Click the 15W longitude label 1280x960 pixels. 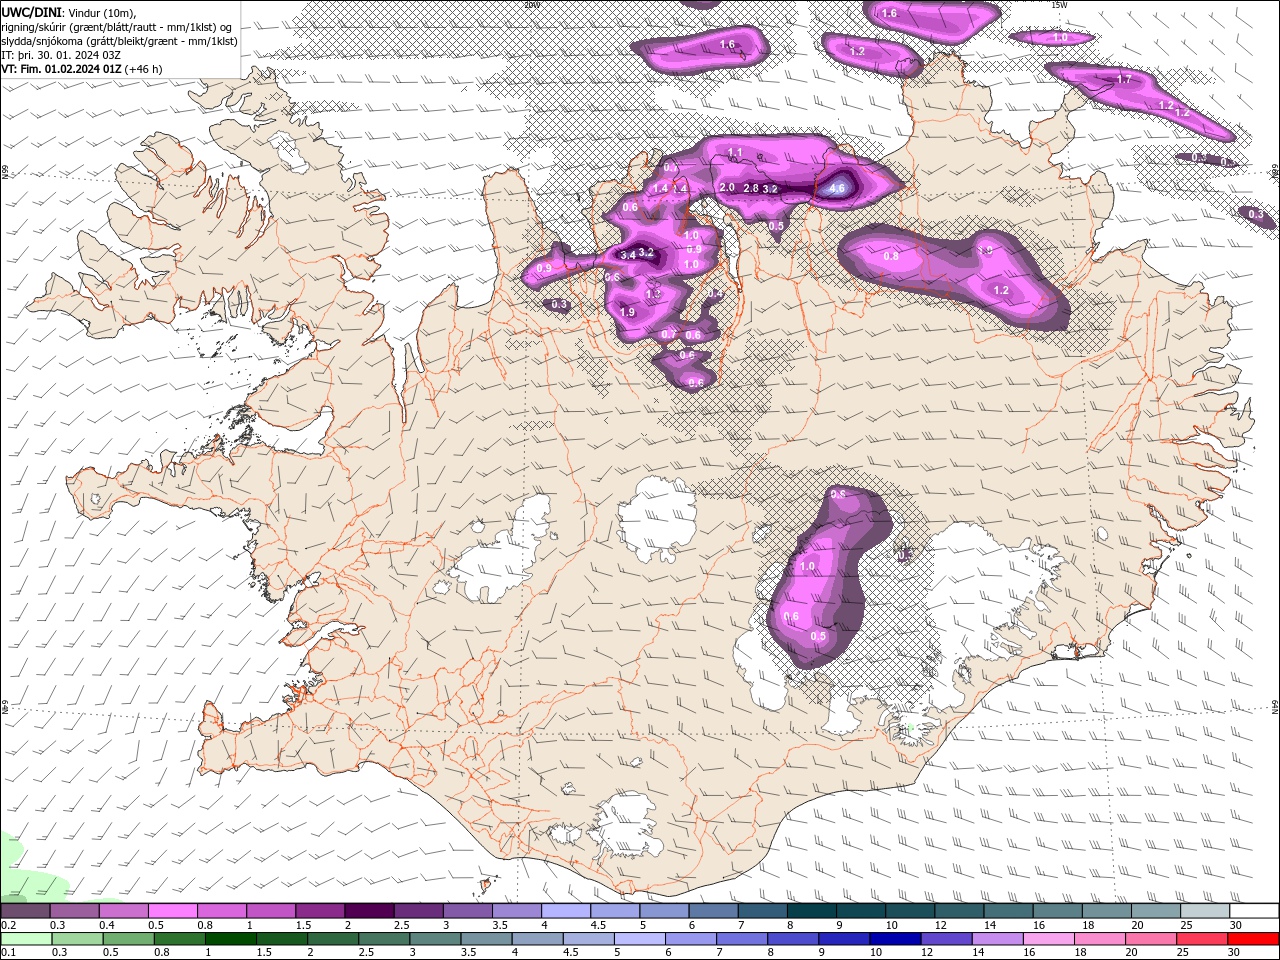(x=1059, y=4)
